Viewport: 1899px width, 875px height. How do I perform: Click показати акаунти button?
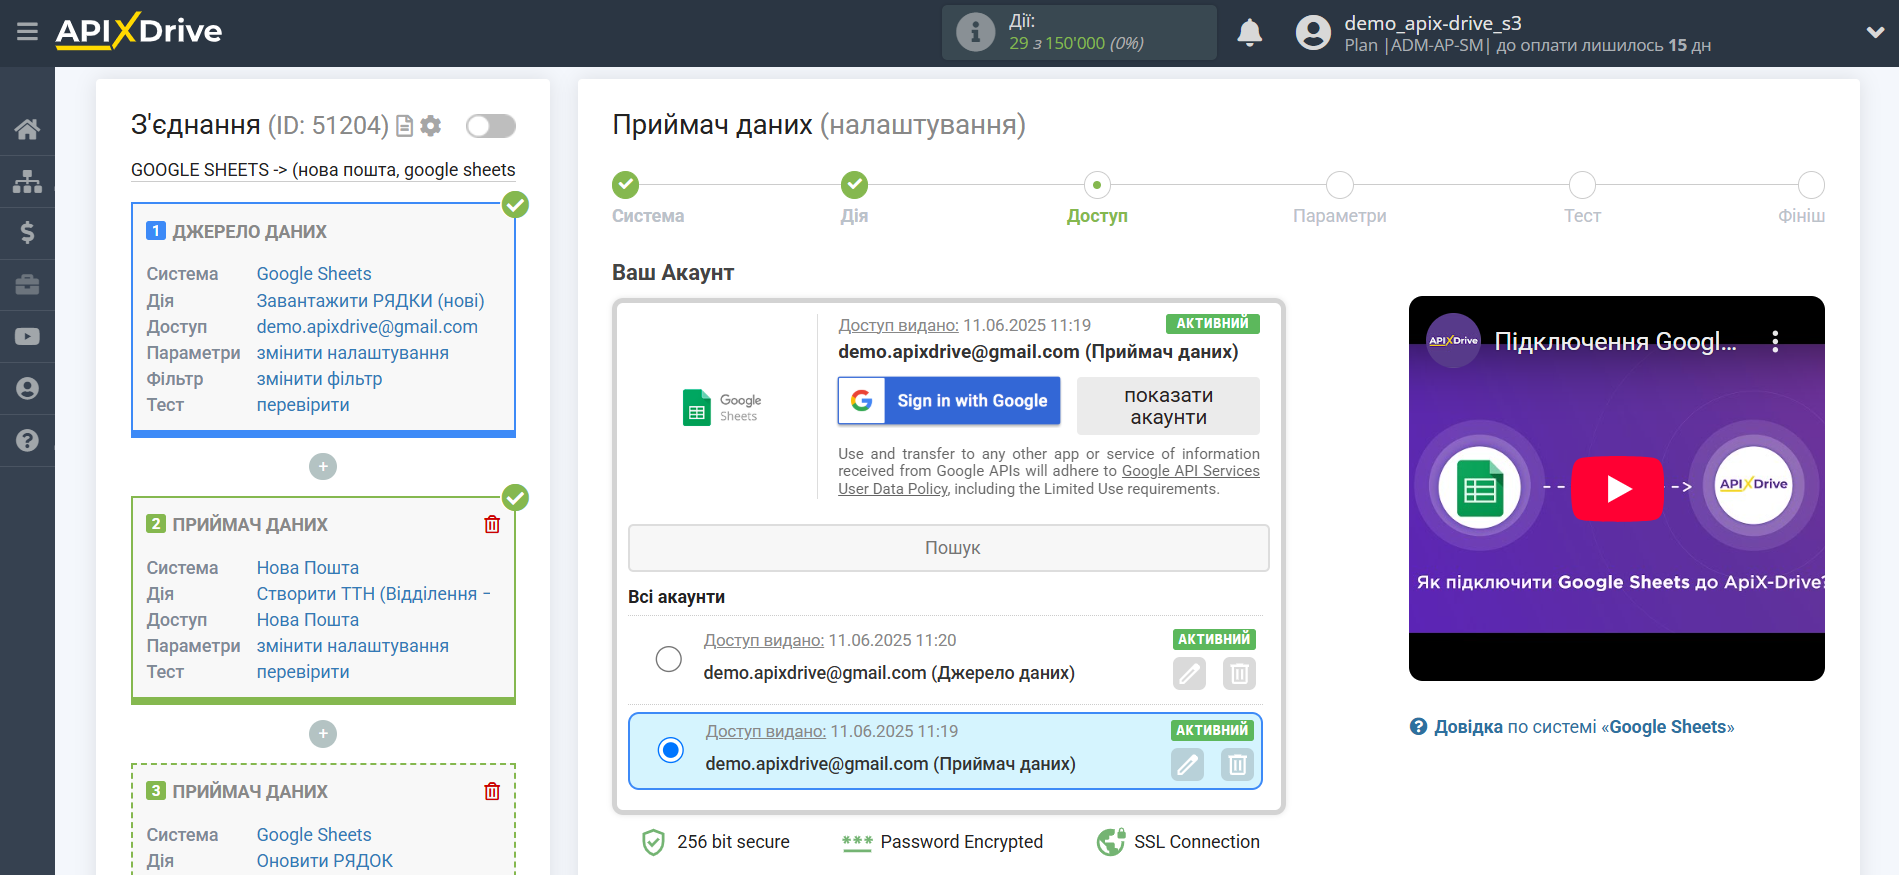coord(1168,406)
